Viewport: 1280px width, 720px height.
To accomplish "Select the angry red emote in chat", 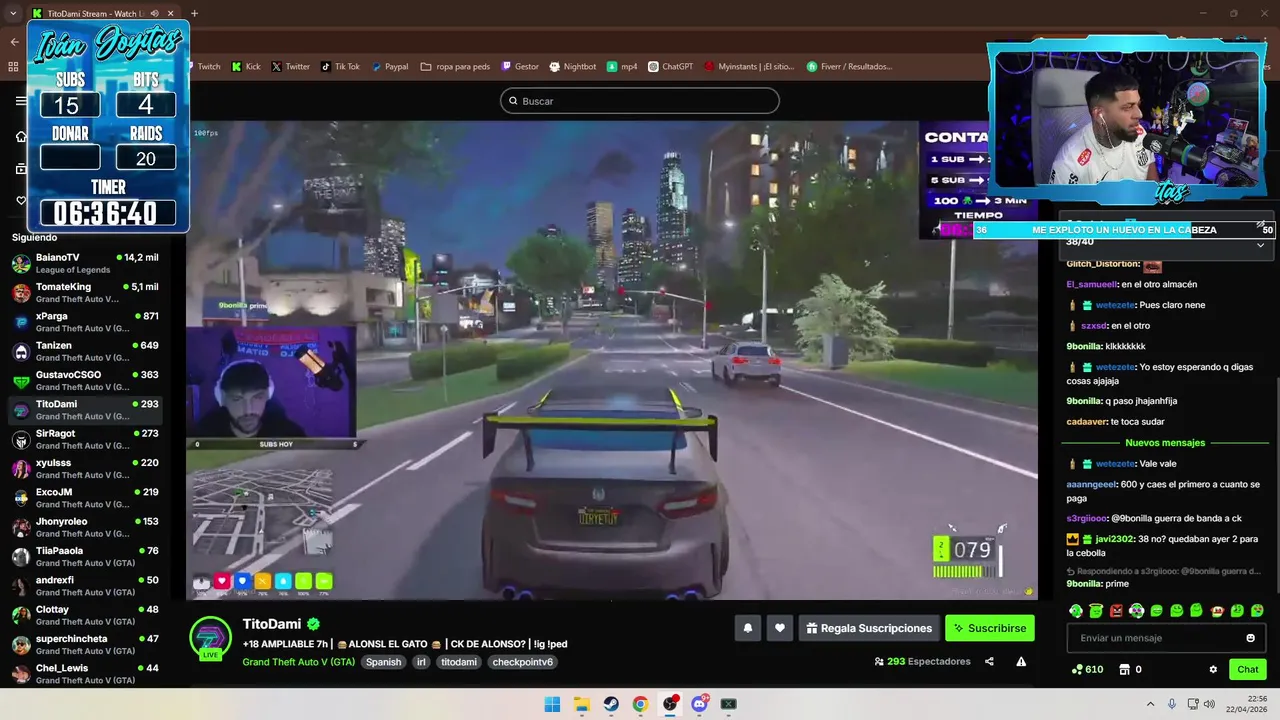I will [x=1116, y=611].
